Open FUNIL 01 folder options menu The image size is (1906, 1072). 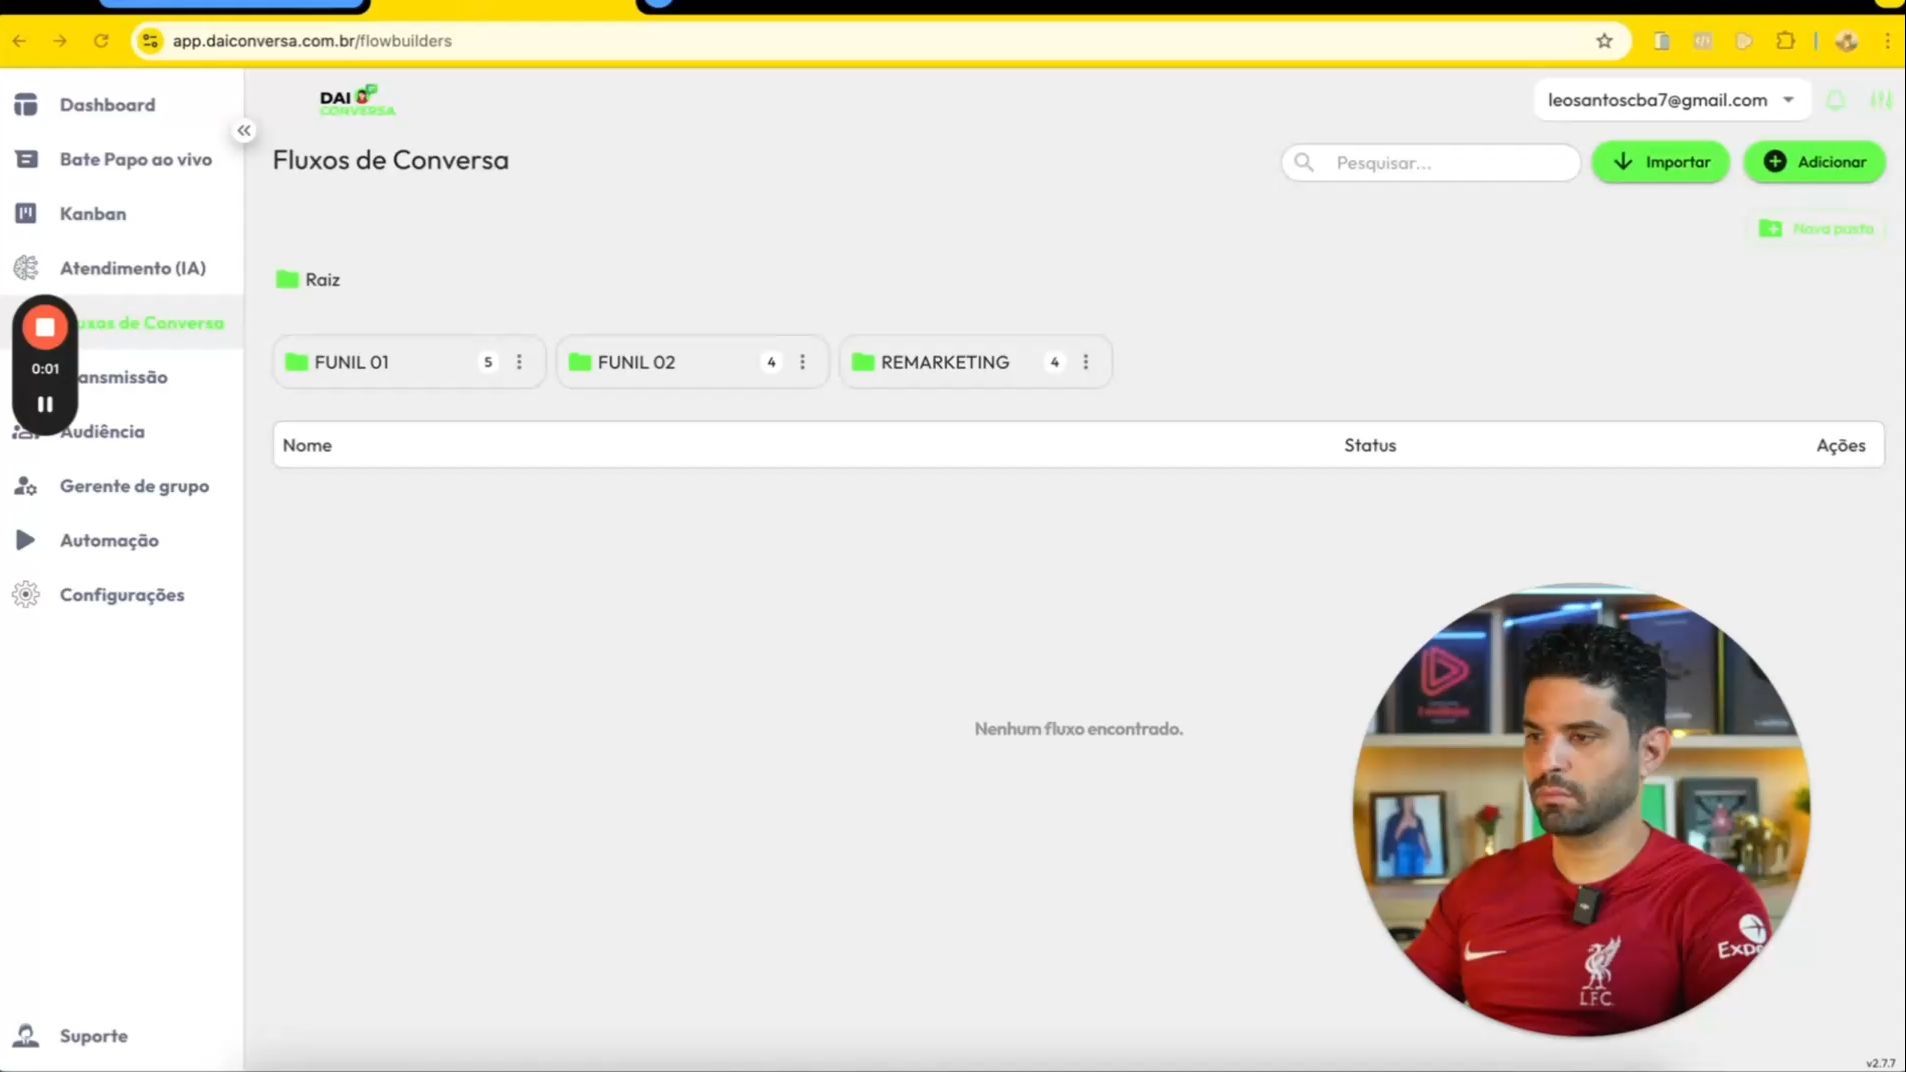[x=519, y=362]
